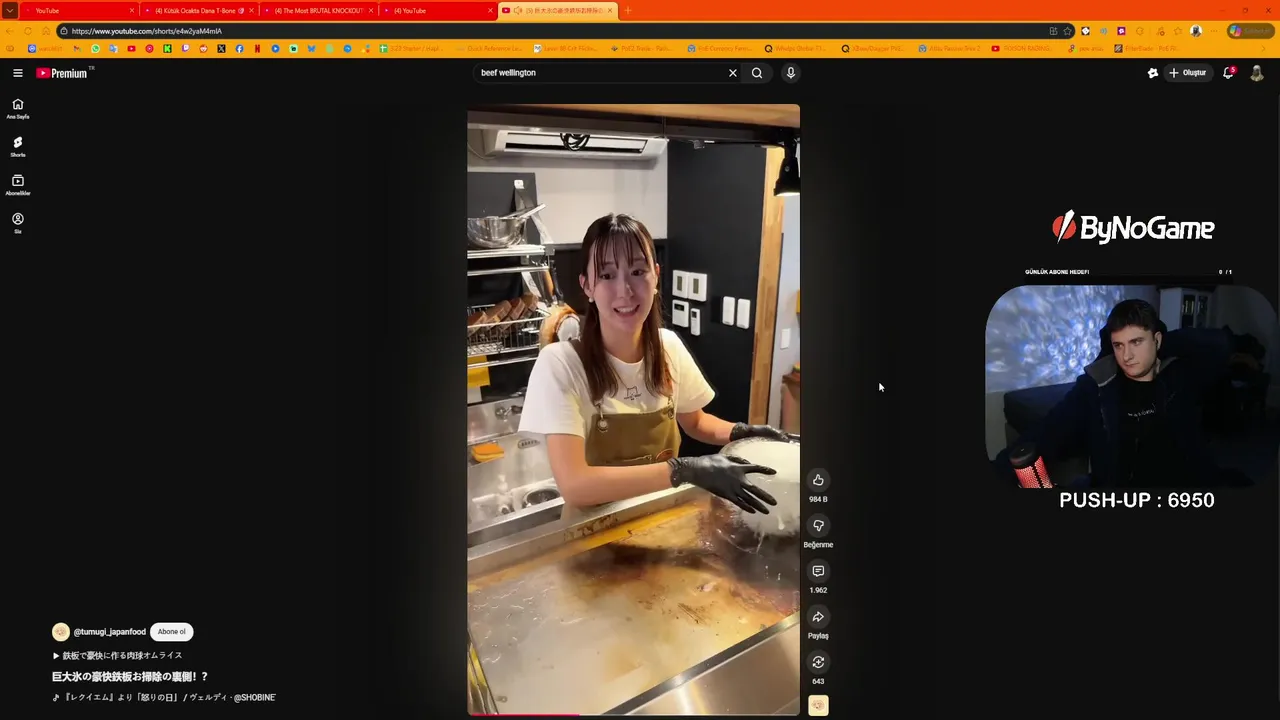Seek on the red Shorts progress bar
This screenshot has height=720, width=1280.
pyautogui.click(x=633, y=714)
